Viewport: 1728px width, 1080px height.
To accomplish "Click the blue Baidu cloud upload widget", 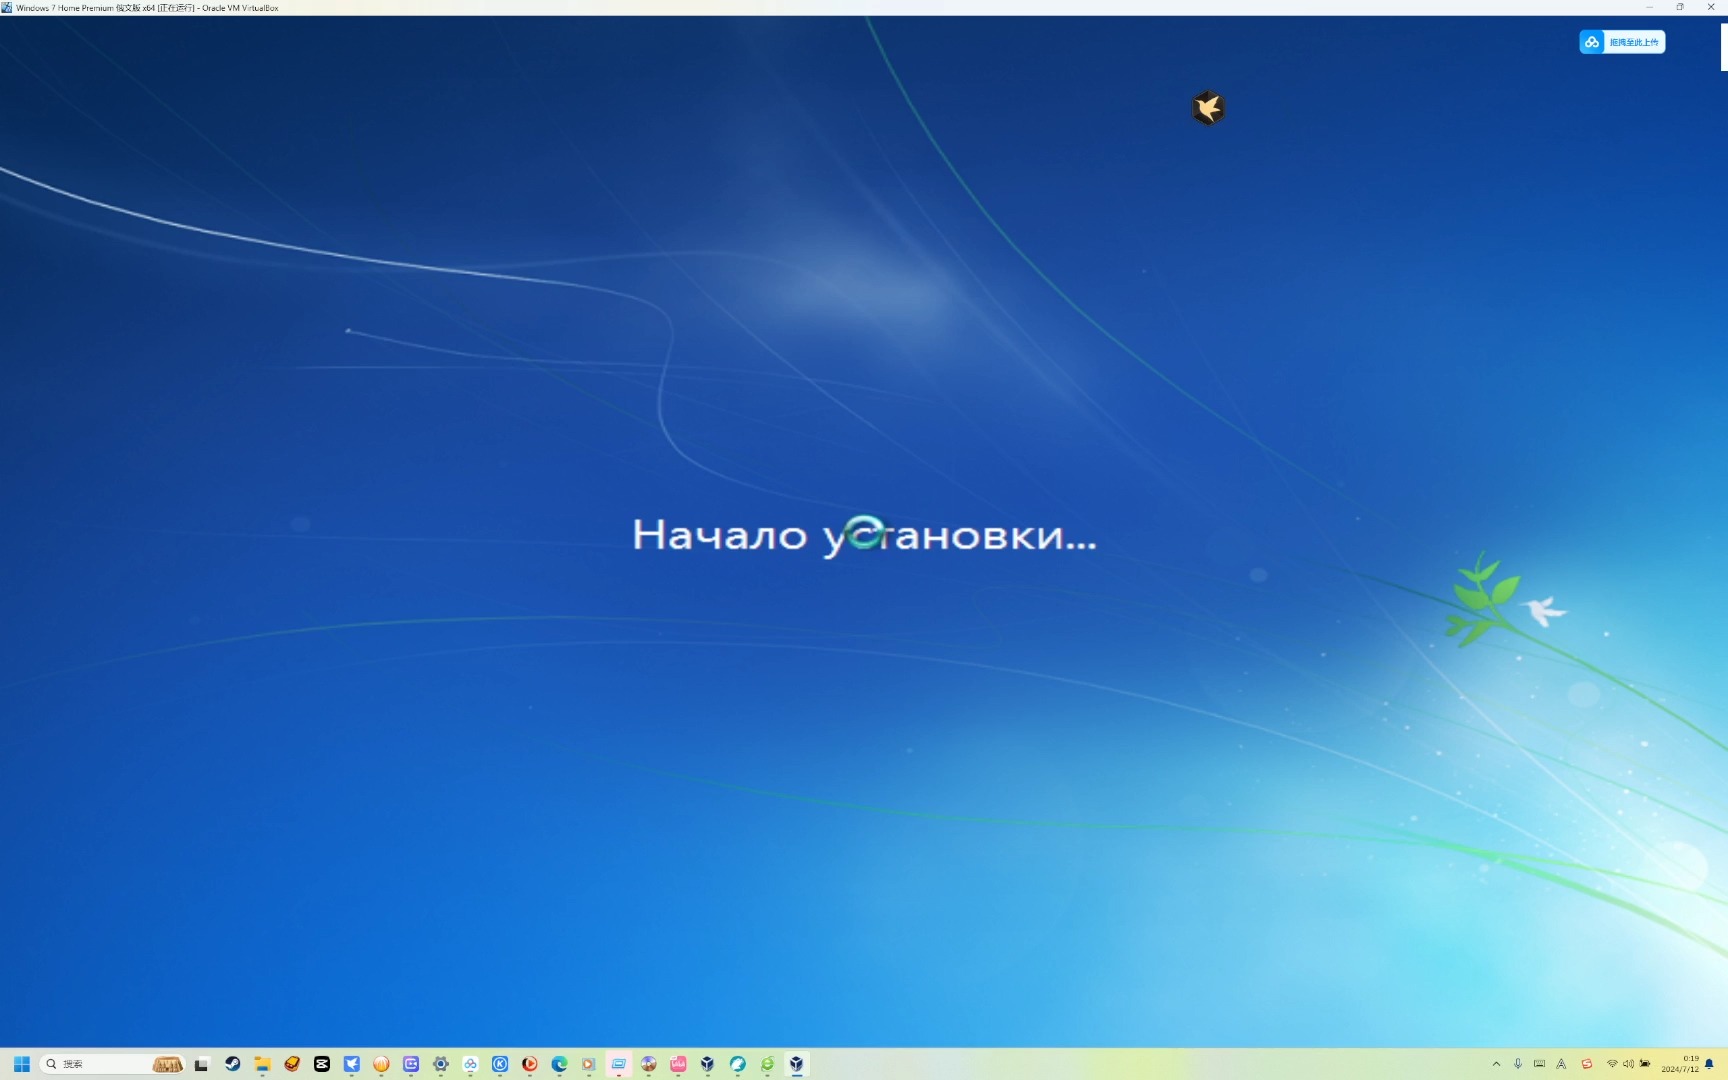I will pyautogui.click(x=1622, y=42).
